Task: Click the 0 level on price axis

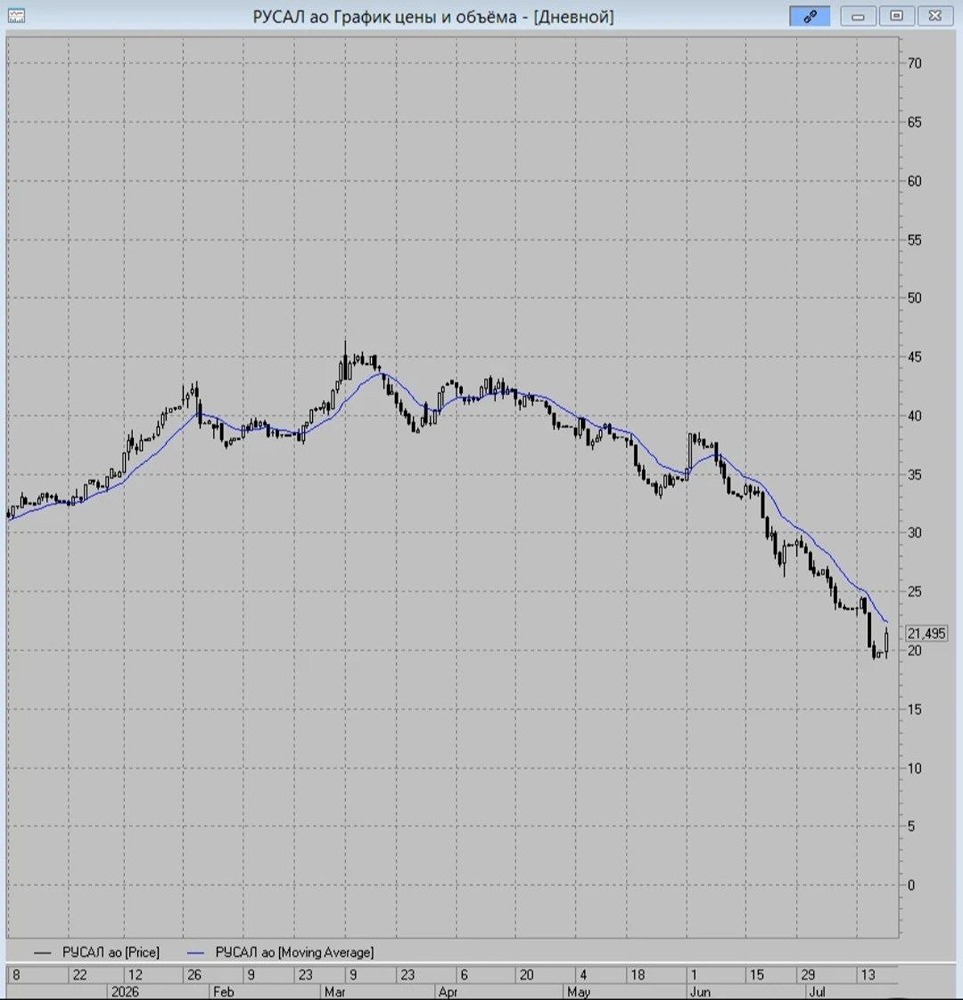Action: [911, 885]
